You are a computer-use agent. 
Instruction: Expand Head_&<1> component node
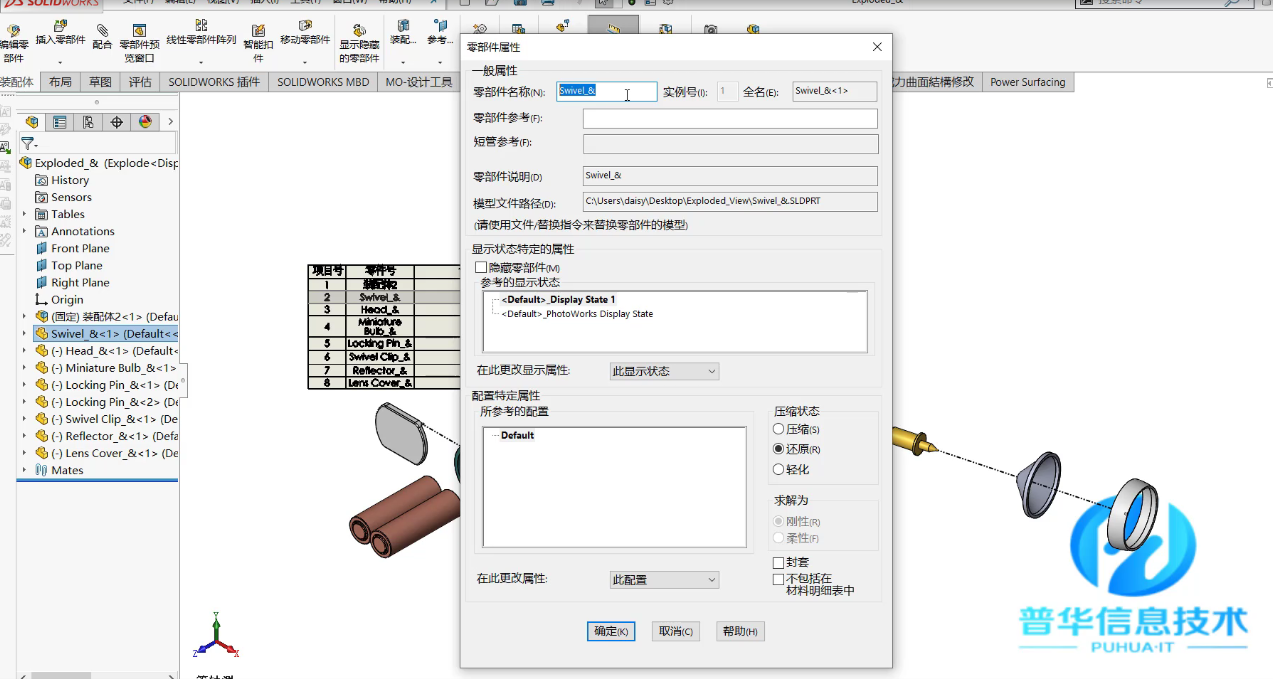point(25,351)
